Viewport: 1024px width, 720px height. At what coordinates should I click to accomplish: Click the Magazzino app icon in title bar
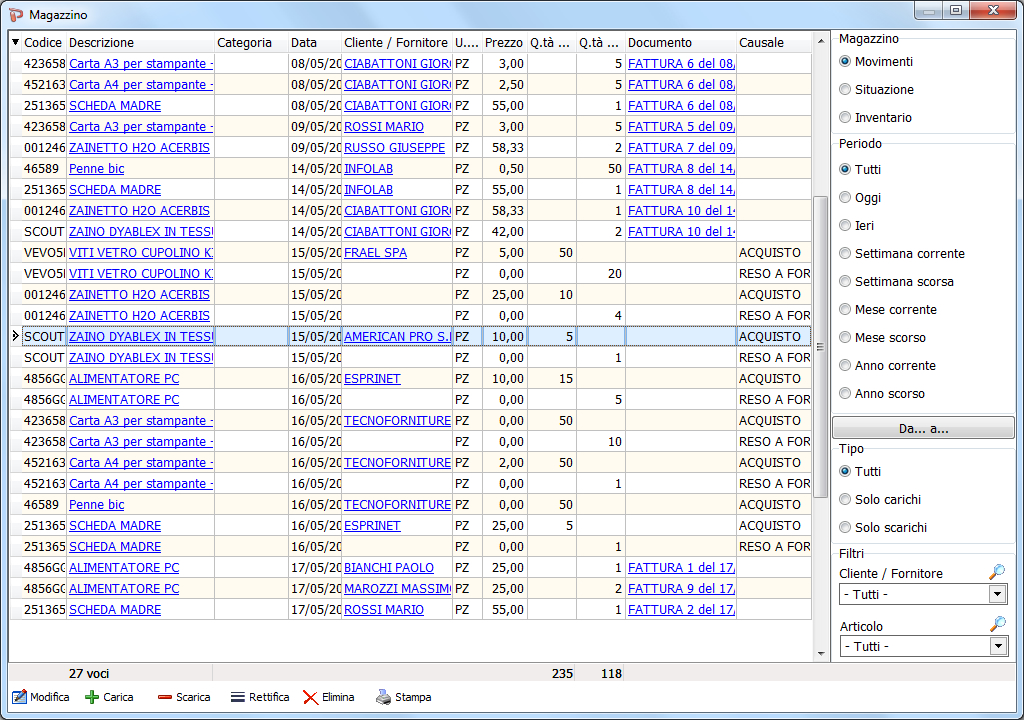click(16, 14)
